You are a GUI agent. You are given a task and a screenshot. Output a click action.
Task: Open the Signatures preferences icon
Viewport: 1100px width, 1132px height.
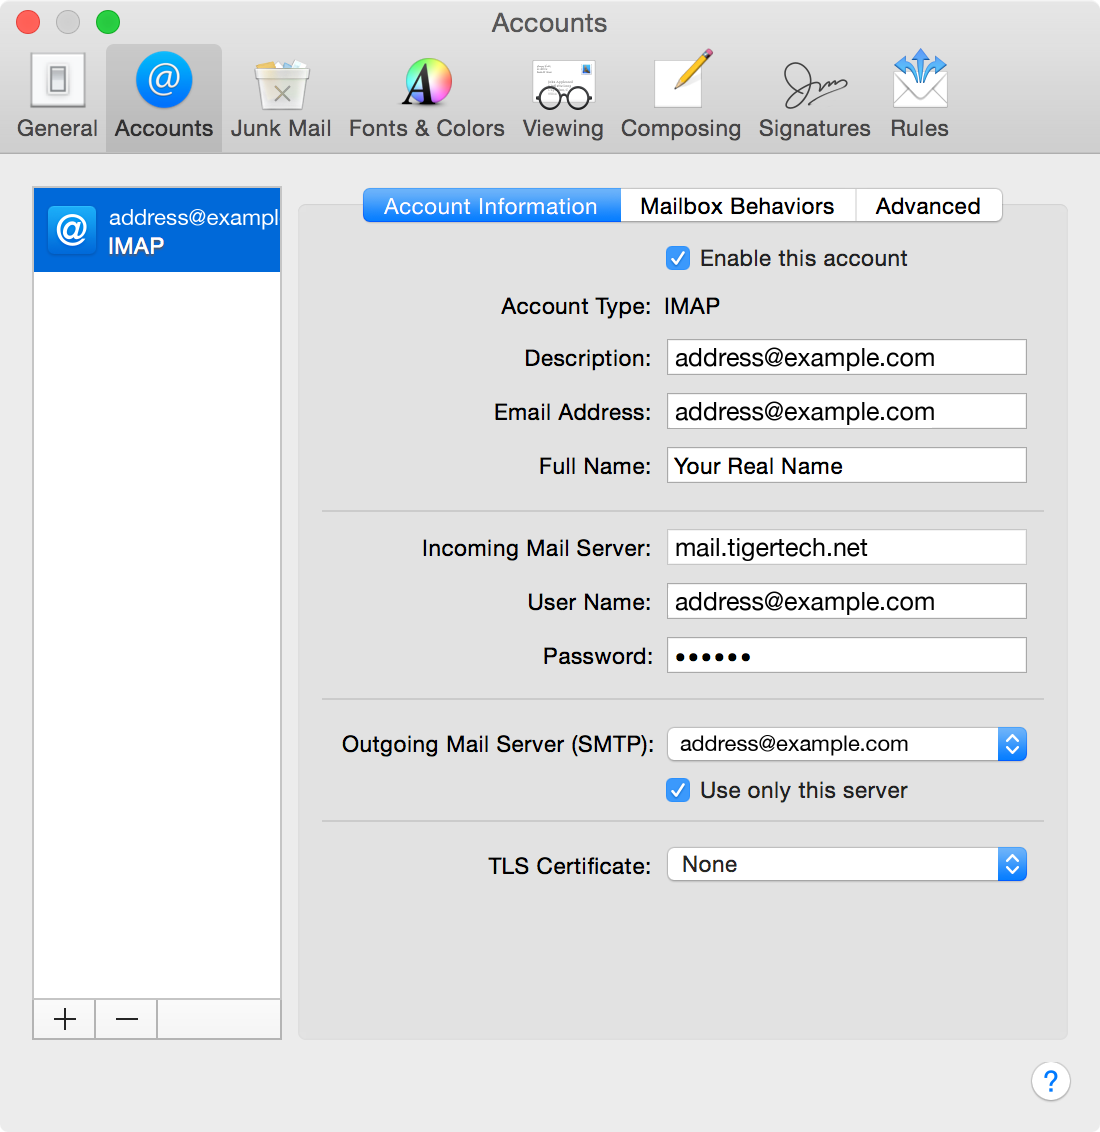click(x=814, y=95)
